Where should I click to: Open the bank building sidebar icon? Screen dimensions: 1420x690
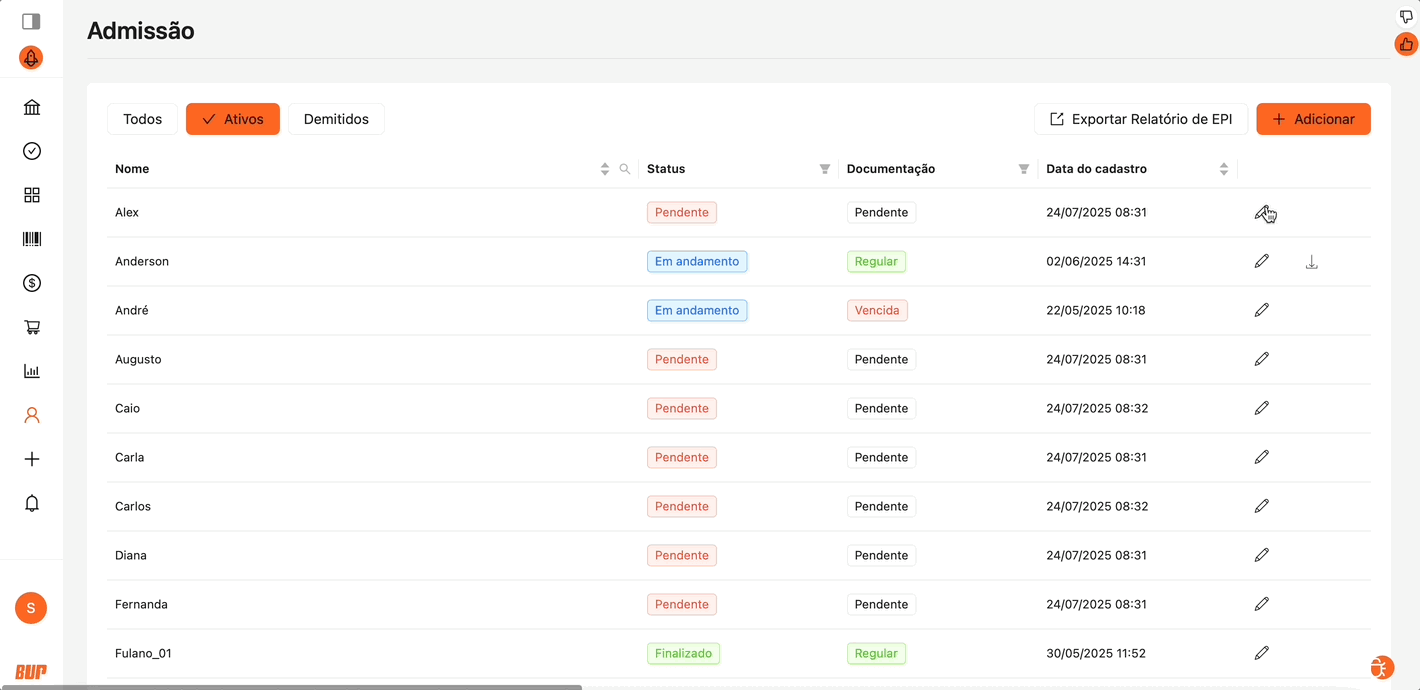coord(32,108)
